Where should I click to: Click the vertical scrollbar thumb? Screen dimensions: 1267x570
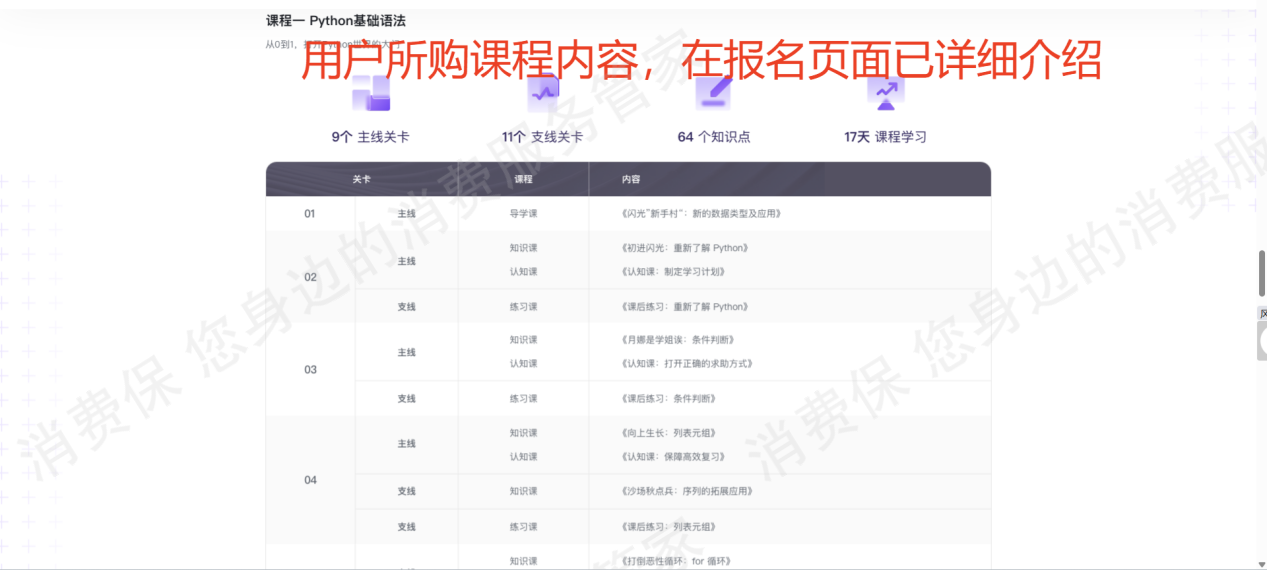coord(1262,273)
